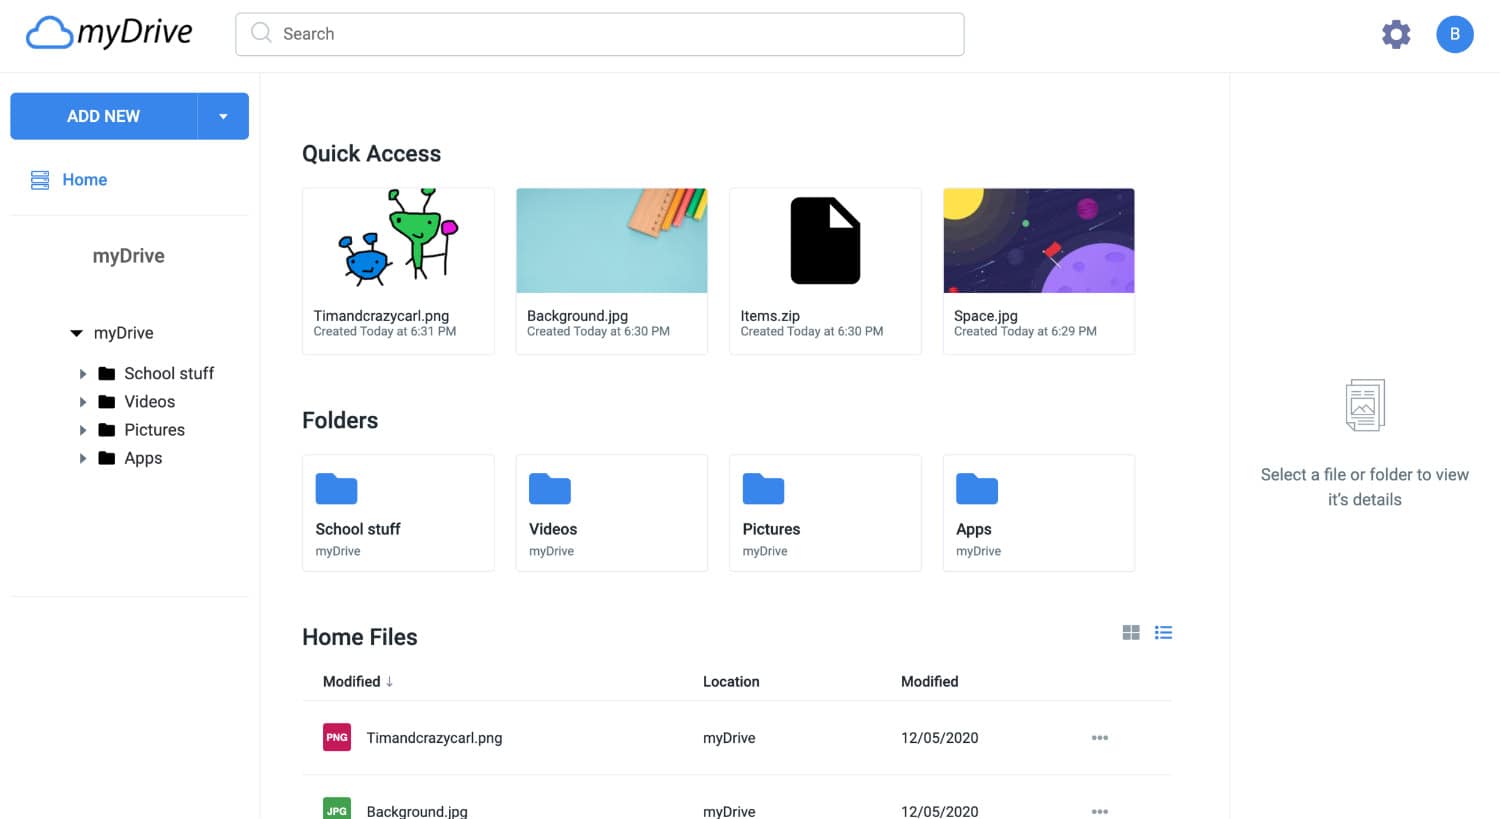The width and height of the screenshot is (1500, 819).
Task: Click the large myDrive sidebar heading
Action: tap(129, 256)
